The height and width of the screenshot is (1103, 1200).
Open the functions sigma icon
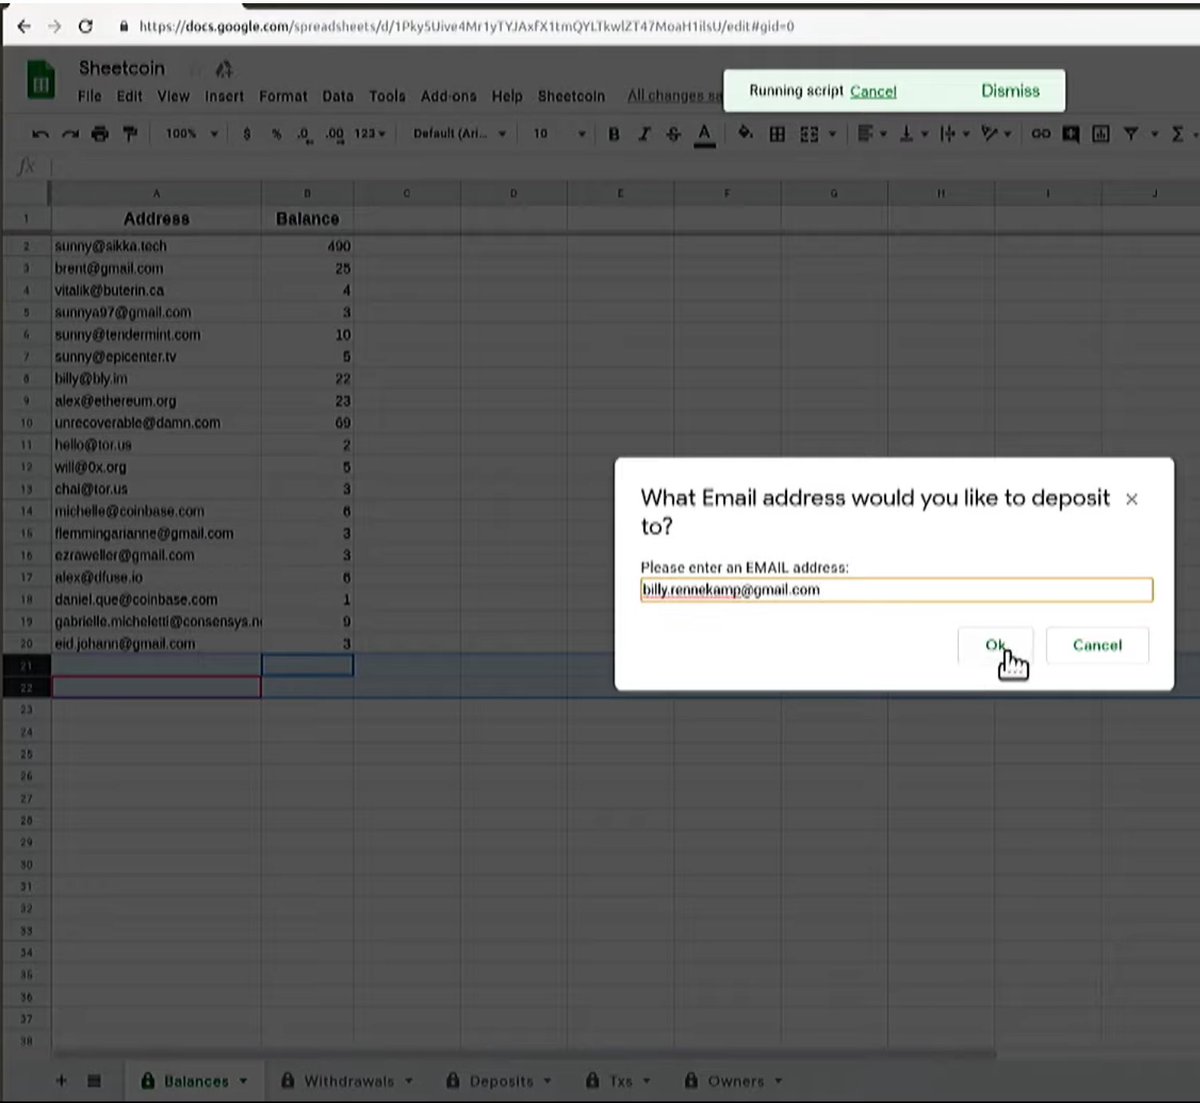pos(1177,134)
